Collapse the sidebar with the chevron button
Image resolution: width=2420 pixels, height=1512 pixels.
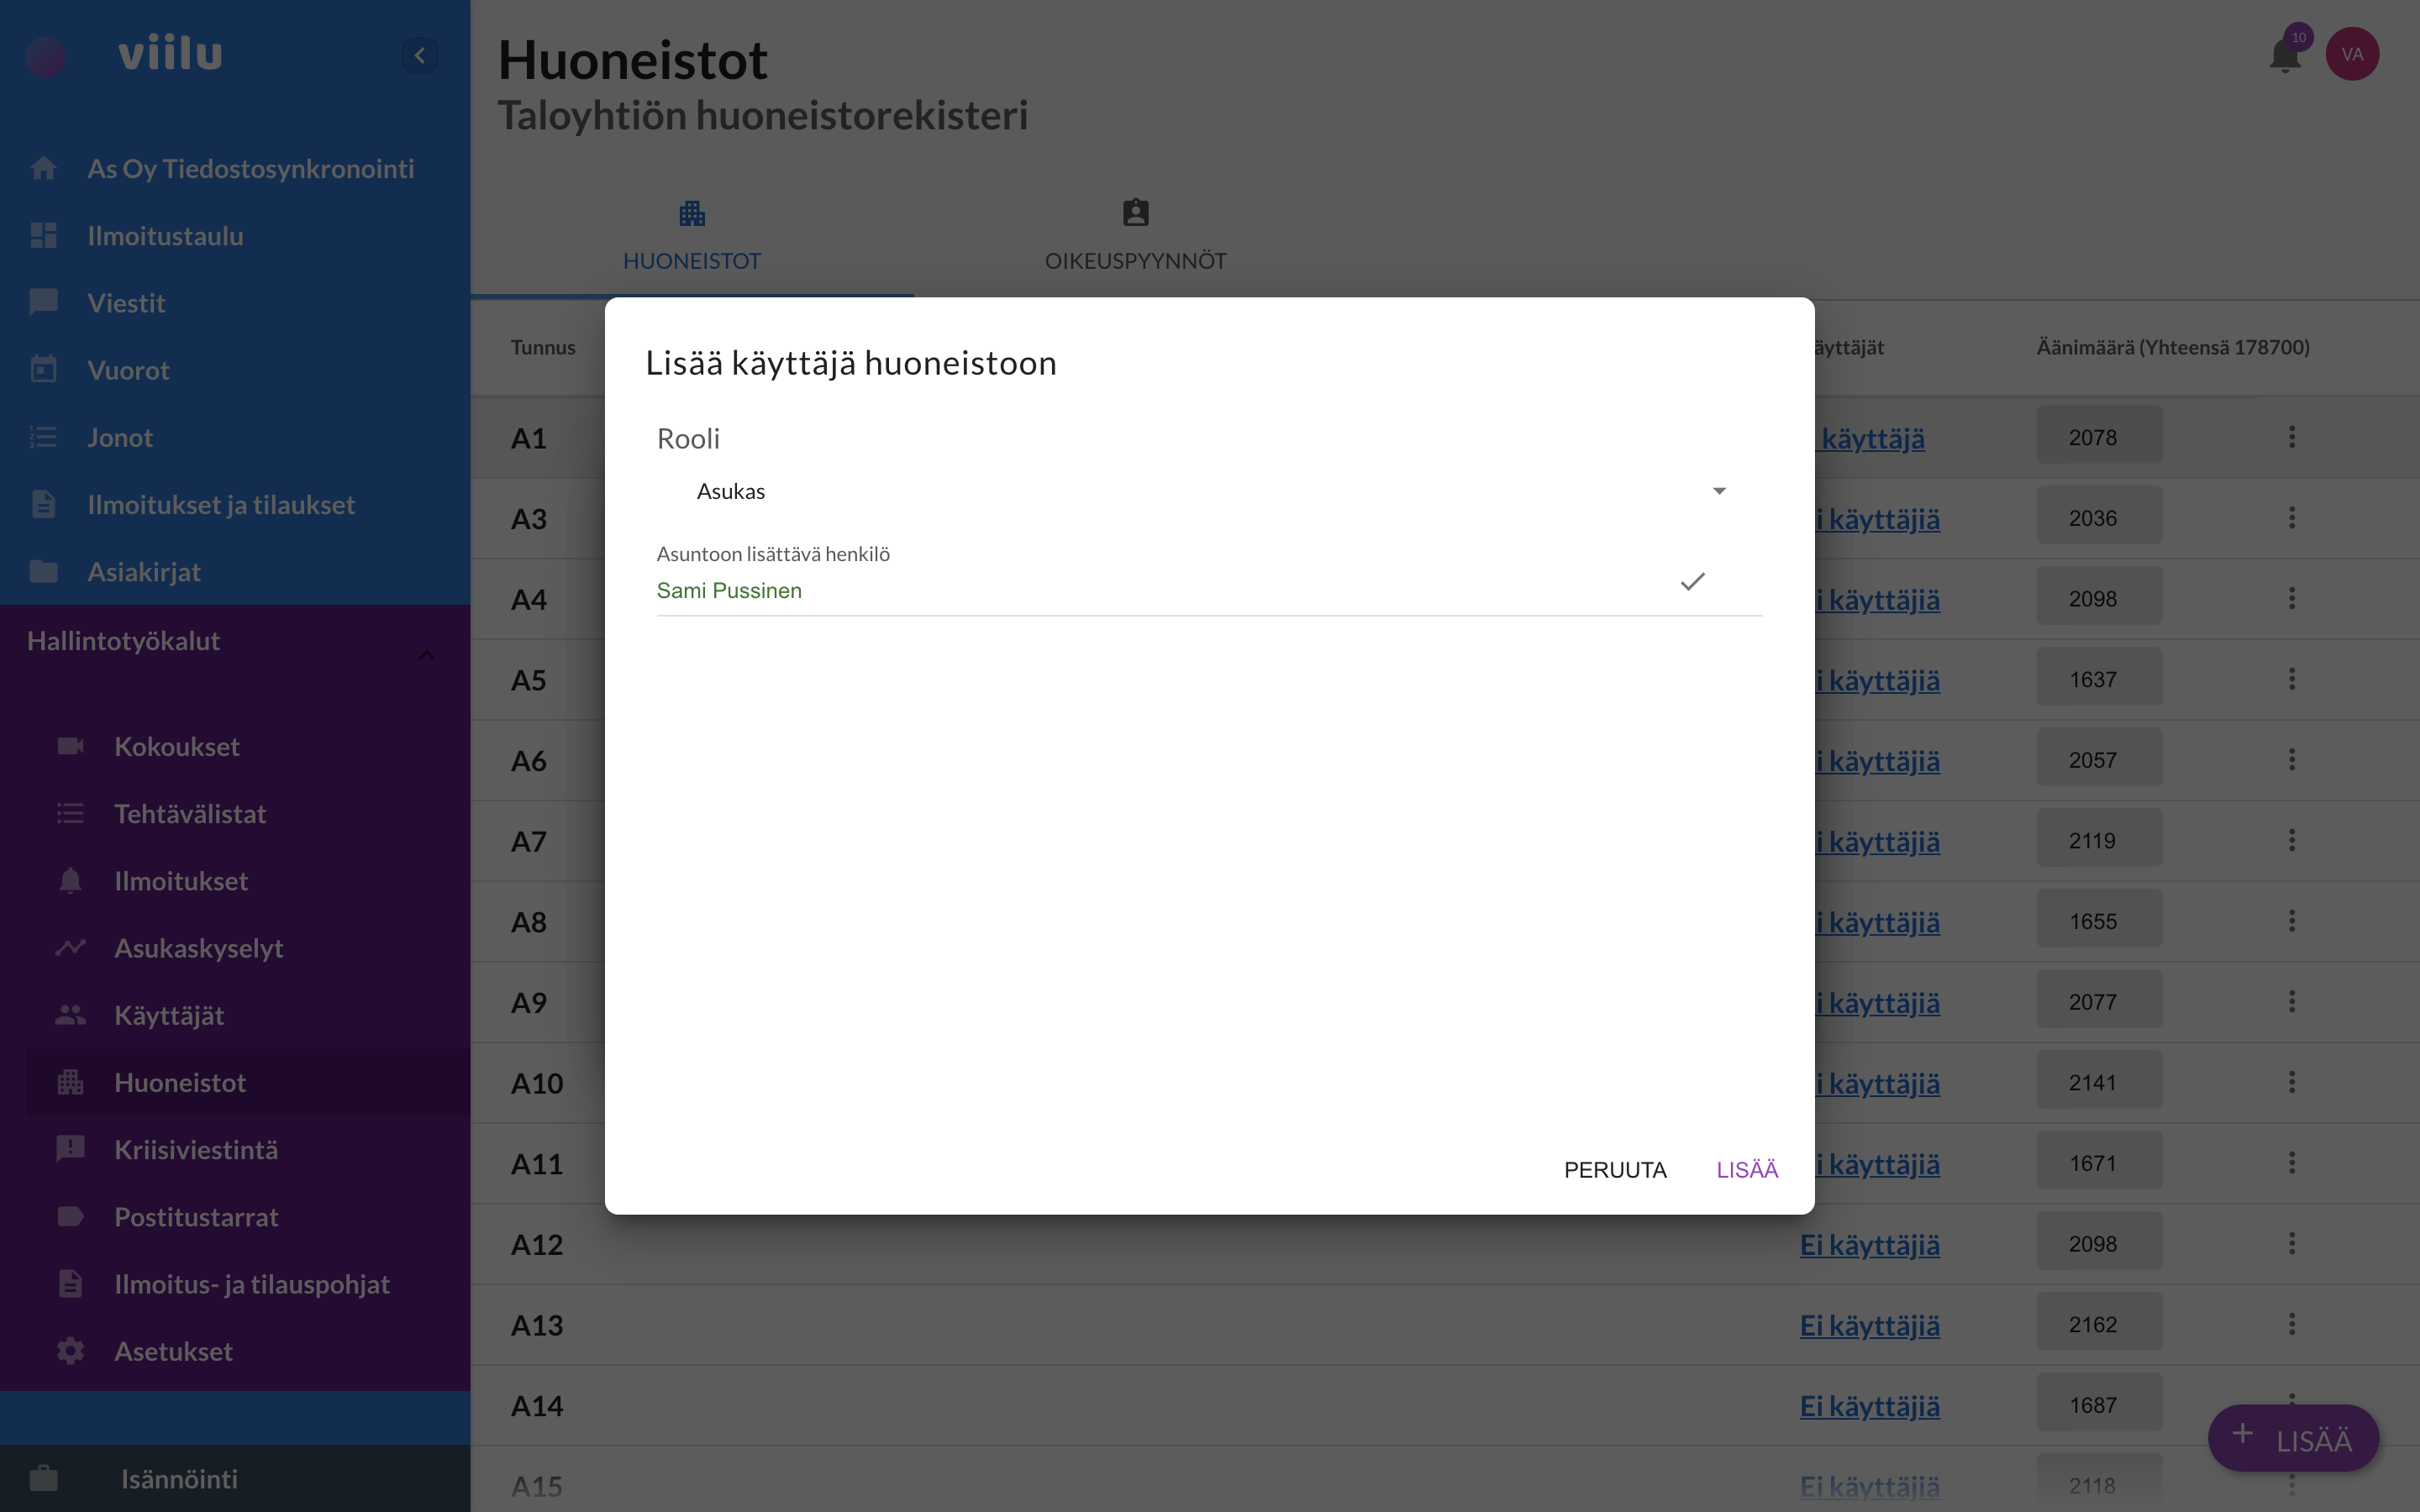pyautogui.click(x=420, y=55)
